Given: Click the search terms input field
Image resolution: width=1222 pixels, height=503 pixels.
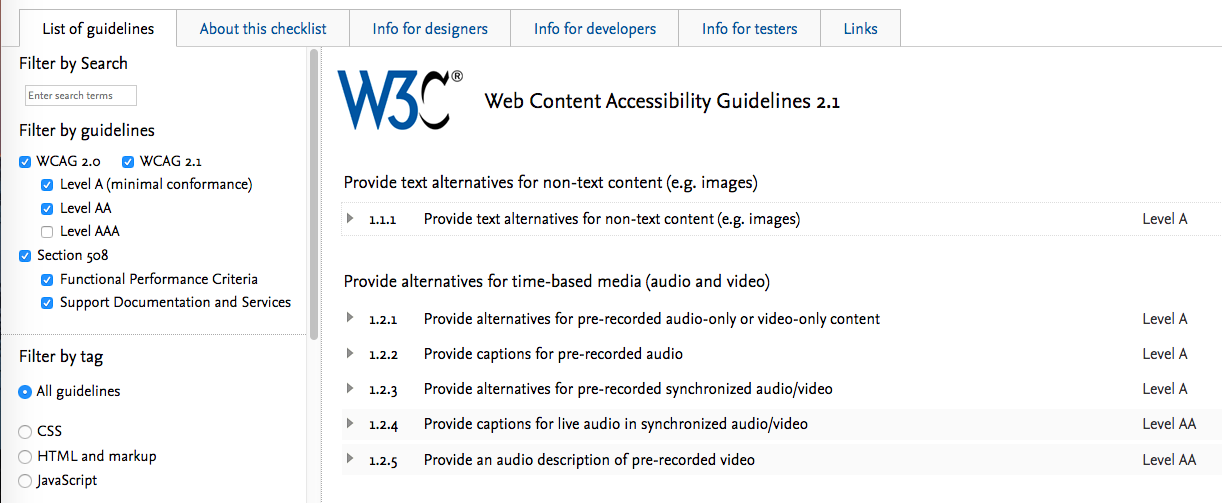Looking at the screenshot, I should (81, 96).
